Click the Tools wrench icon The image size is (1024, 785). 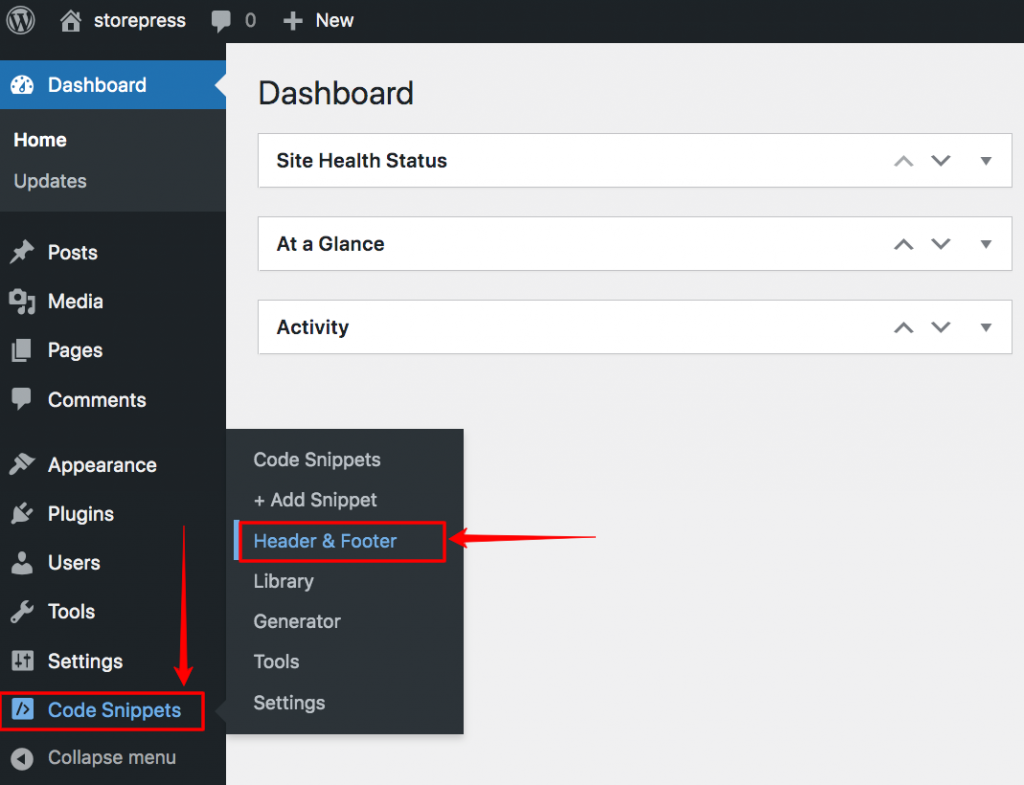point(21,612)
